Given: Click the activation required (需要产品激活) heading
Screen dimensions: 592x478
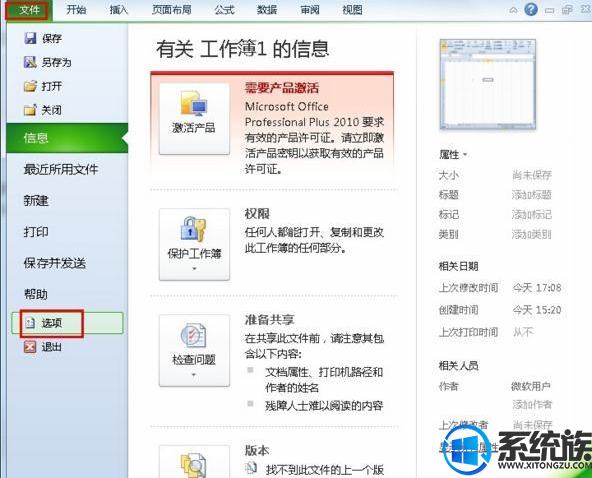Looking at the screenshot, I should (x=282, y=88).
